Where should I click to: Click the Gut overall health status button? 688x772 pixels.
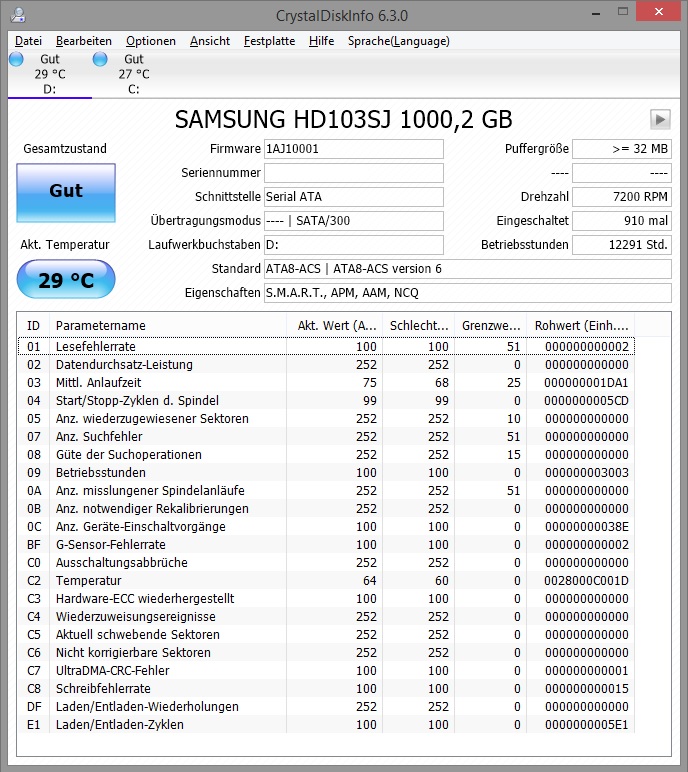66,193
